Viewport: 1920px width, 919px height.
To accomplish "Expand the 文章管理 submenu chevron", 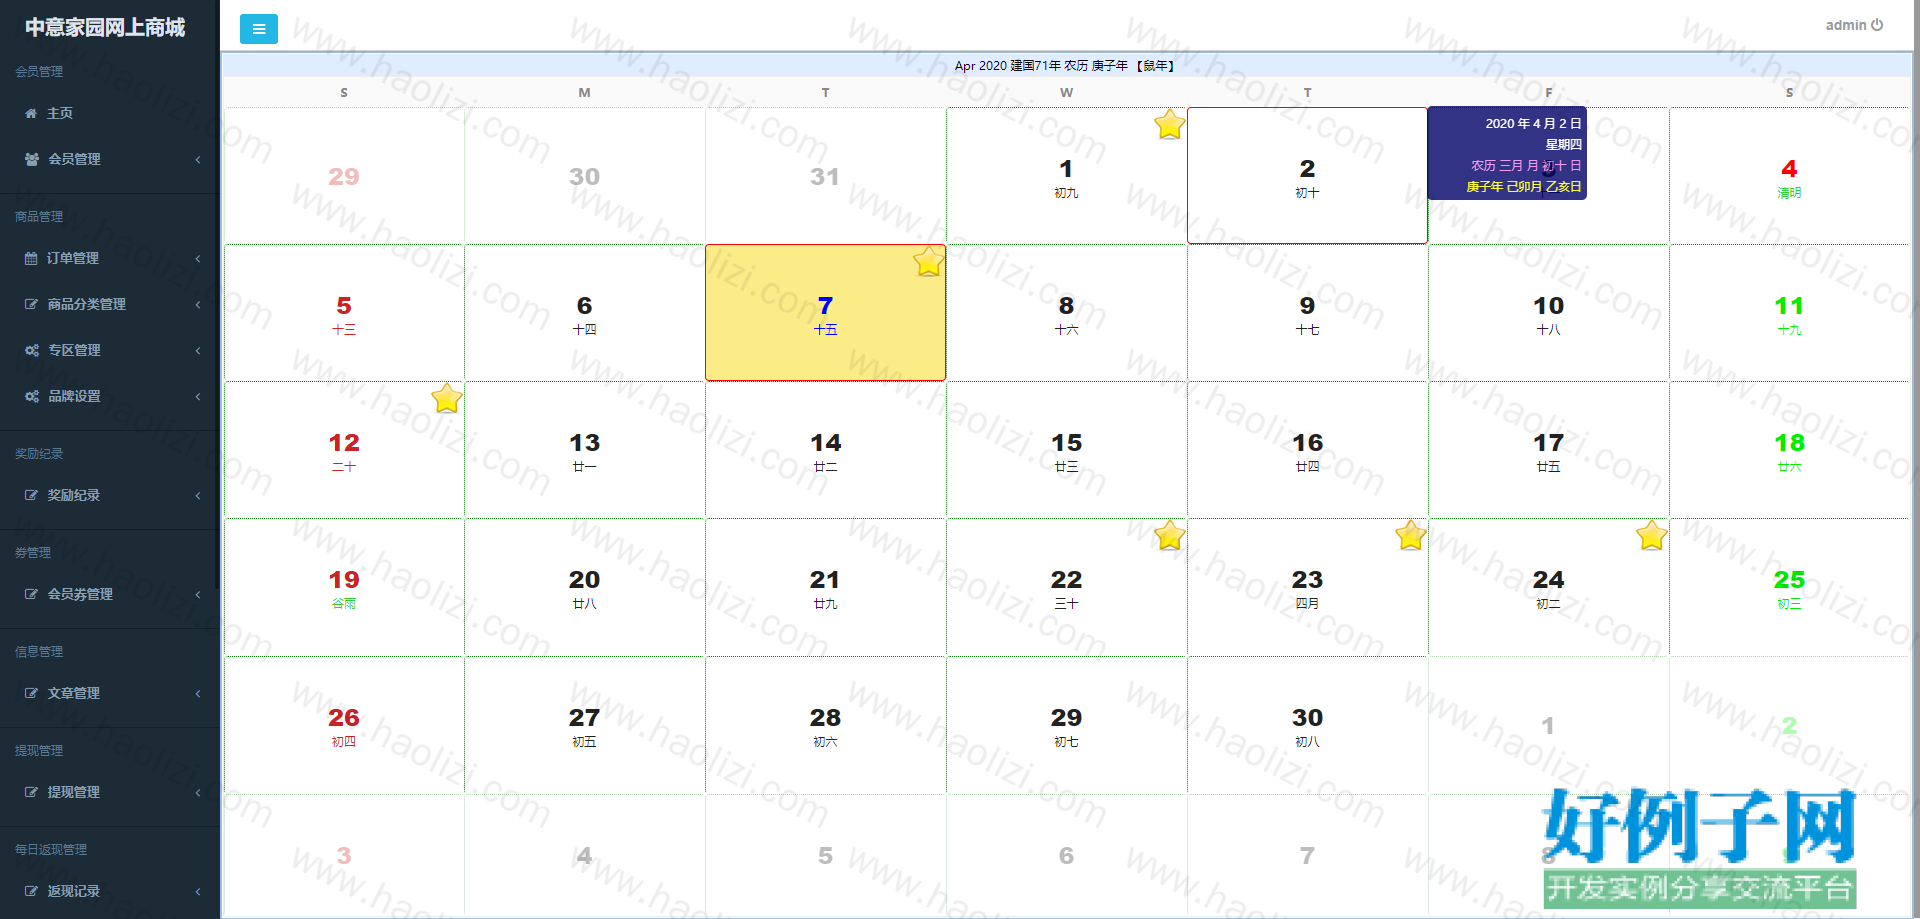I will click(198, 693).
